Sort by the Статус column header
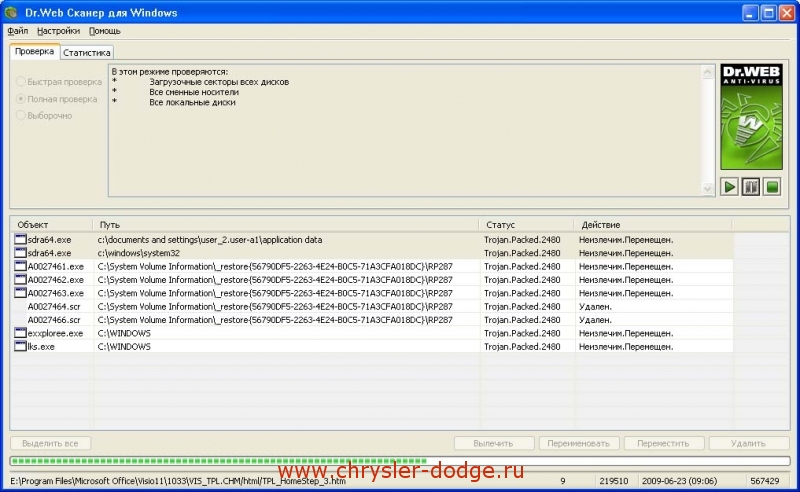This screenshot has width=800, height=492. point(527,225)
